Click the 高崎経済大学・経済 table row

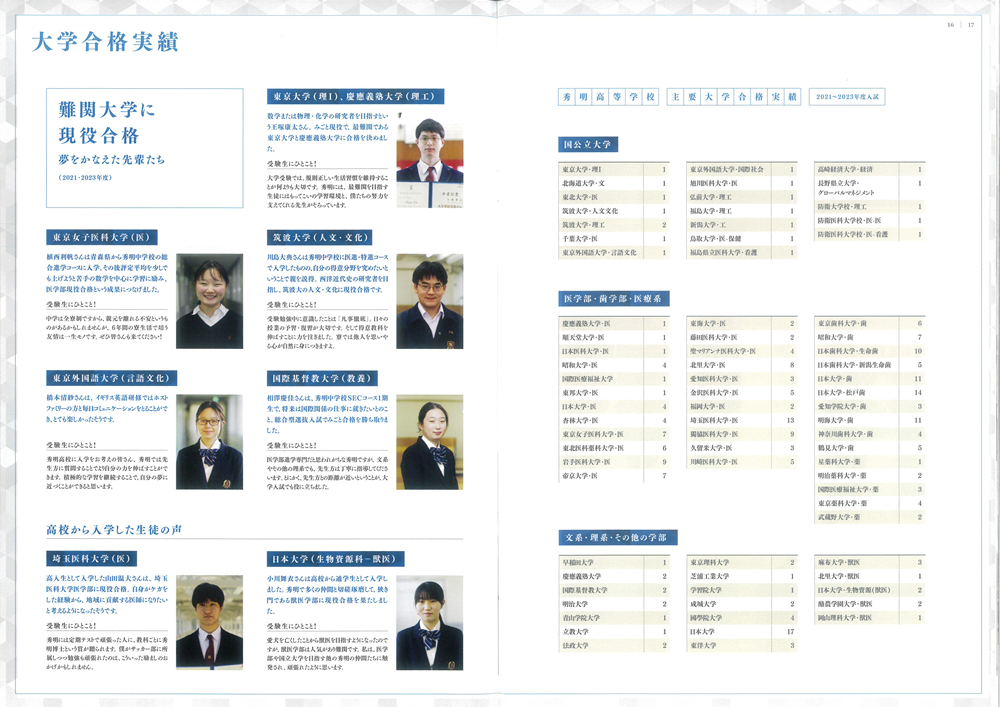click(870, 170)
